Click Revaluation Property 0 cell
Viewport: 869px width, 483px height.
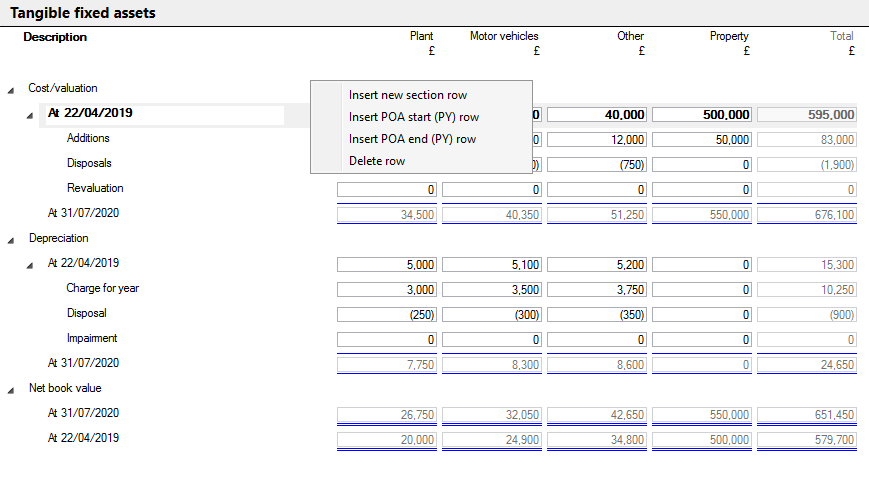pos(702,189)
